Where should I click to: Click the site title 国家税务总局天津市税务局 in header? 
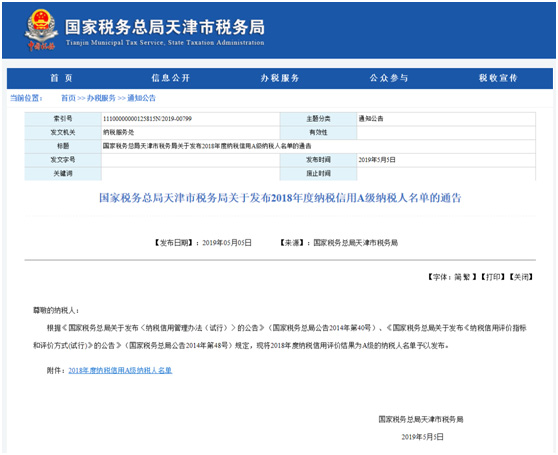[165, 27]
